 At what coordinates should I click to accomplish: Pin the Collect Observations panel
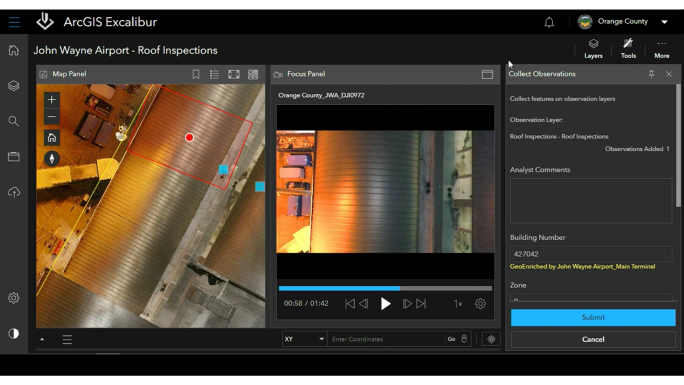point(651,74)
